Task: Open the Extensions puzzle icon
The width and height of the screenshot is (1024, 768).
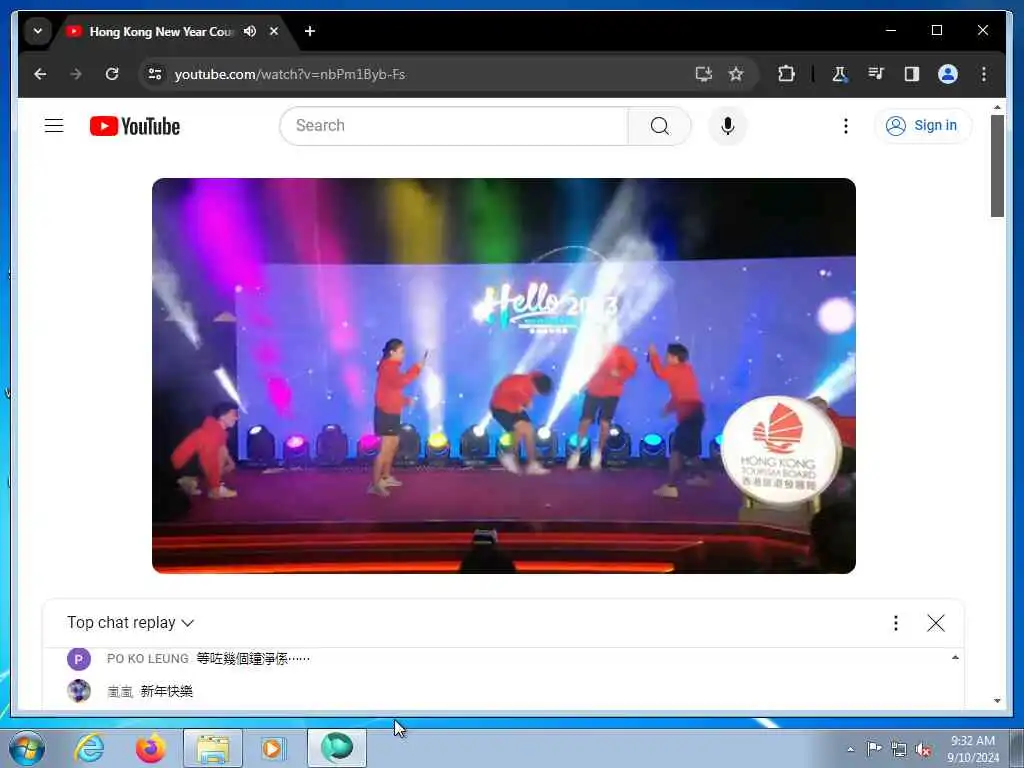Action: [x=786, y=74]
